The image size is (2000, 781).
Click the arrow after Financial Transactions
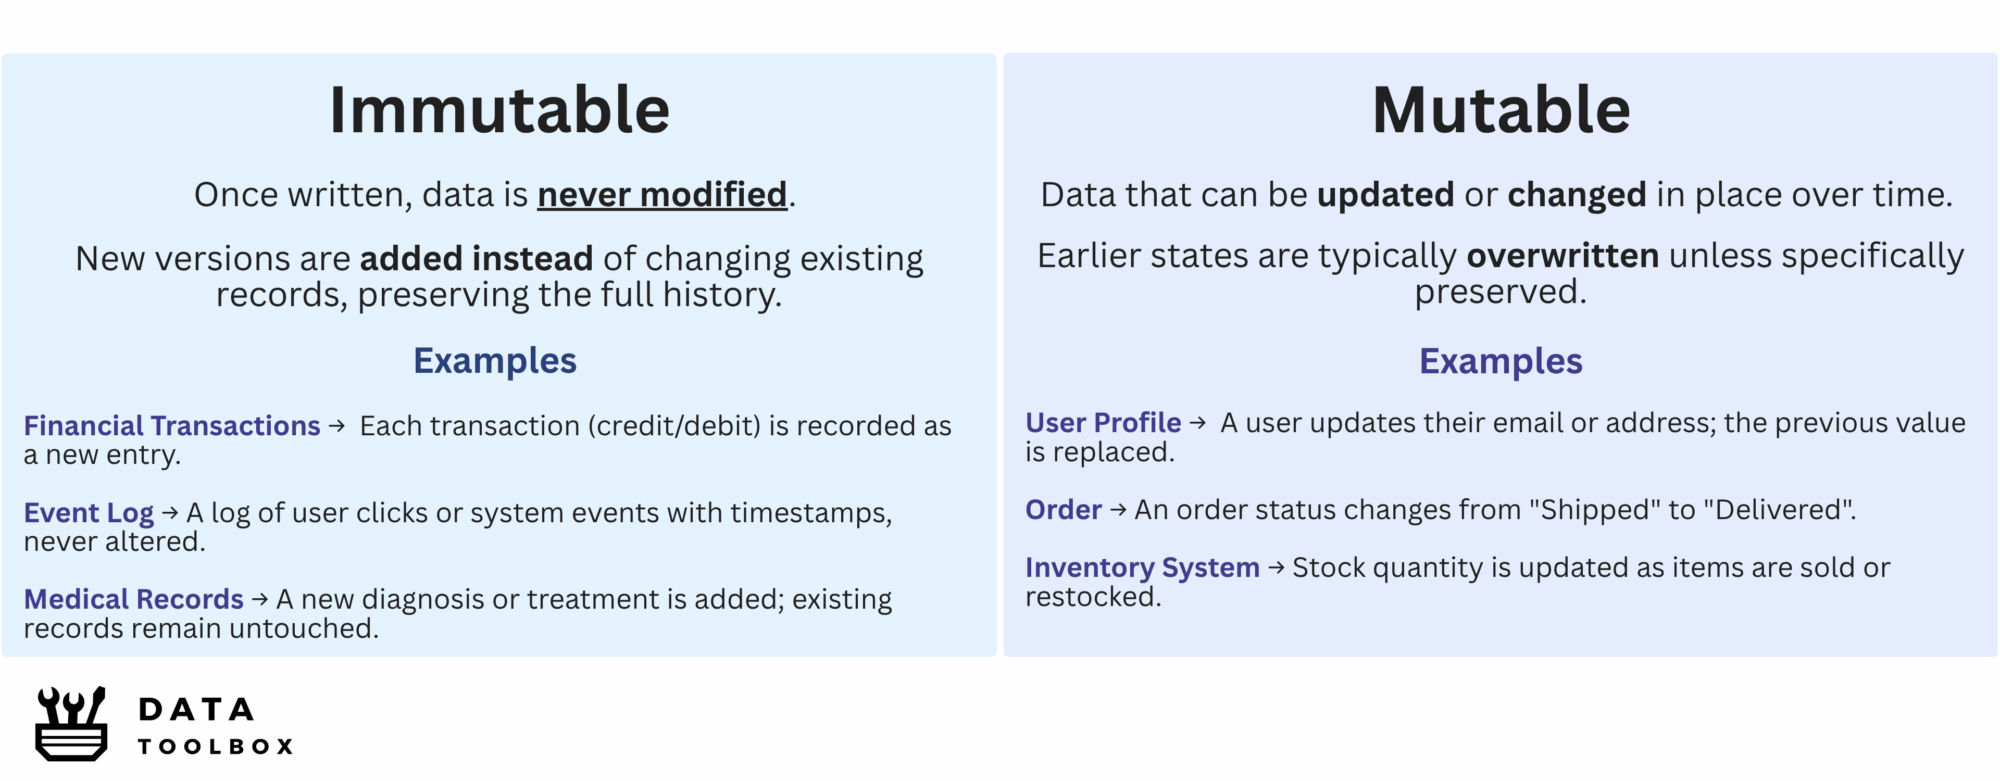[337, 426]
